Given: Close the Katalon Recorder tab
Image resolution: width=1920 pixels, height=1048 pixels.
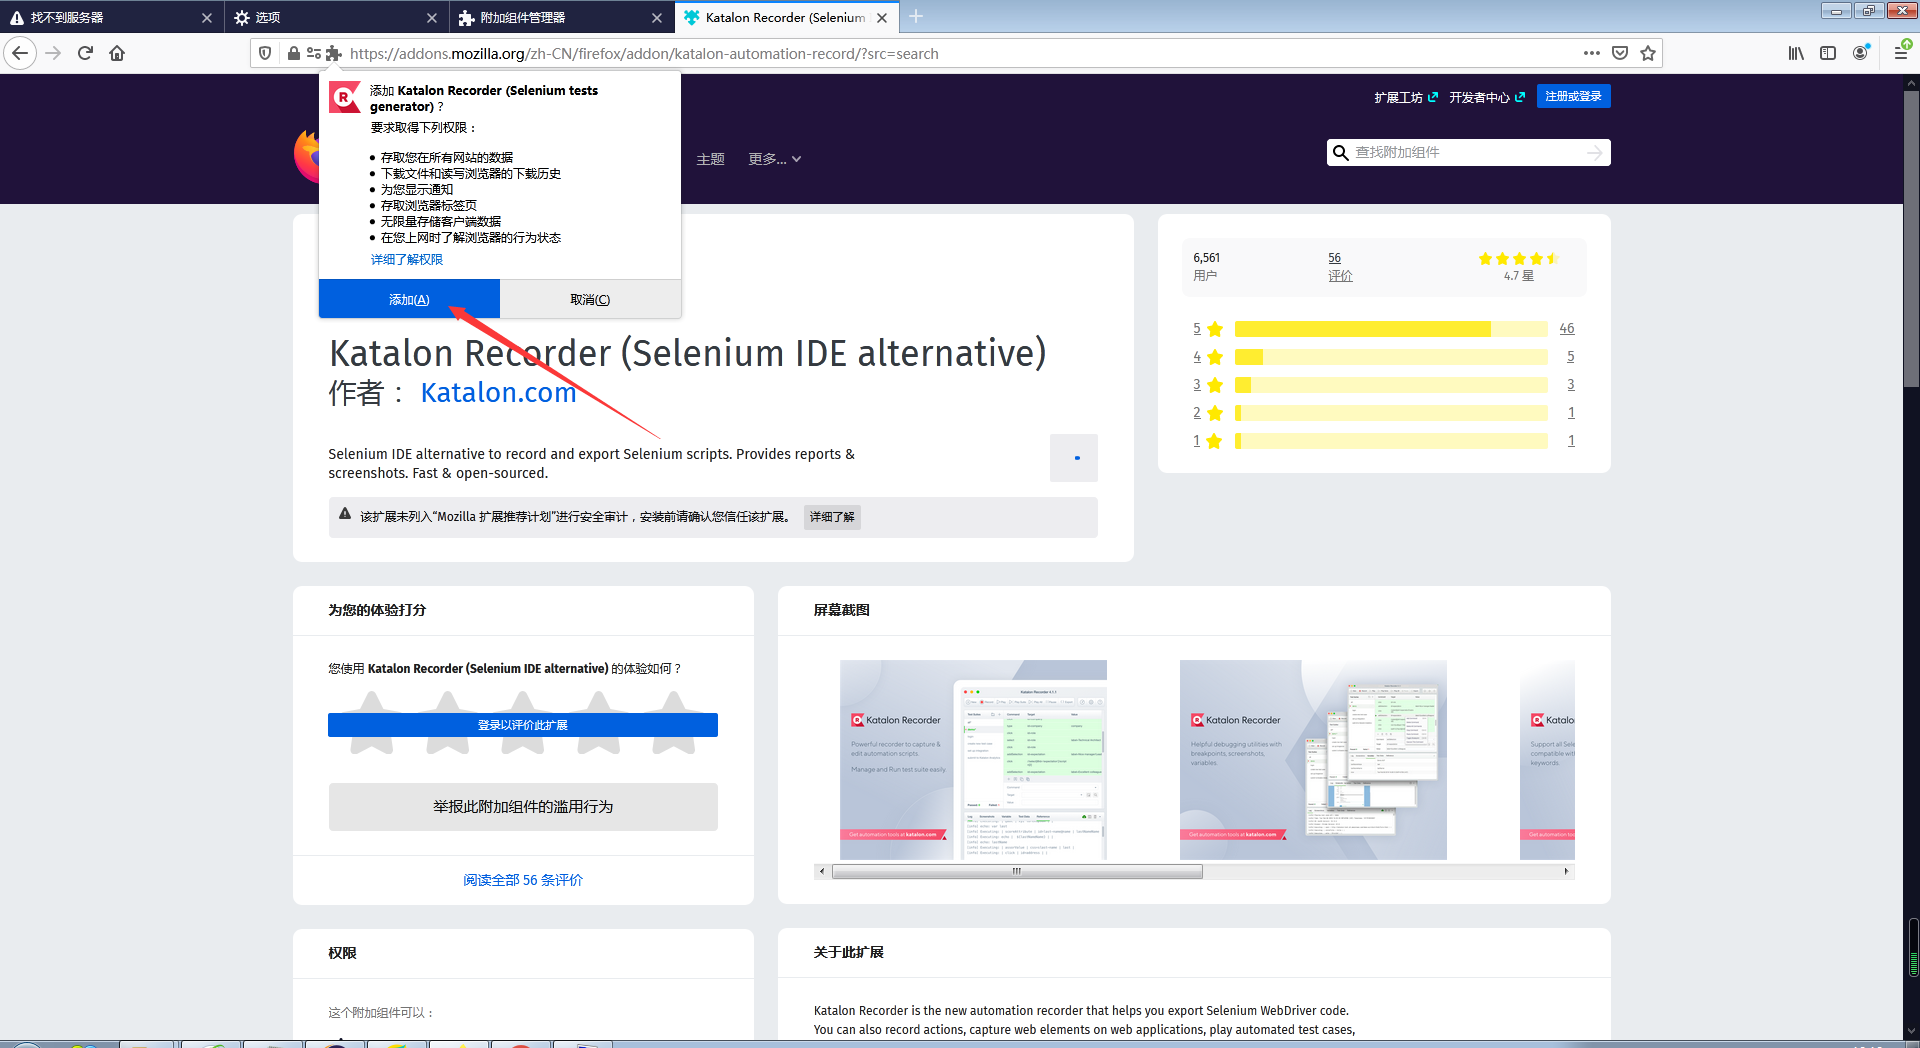Looking at the screenshot, I should point(882,18).
